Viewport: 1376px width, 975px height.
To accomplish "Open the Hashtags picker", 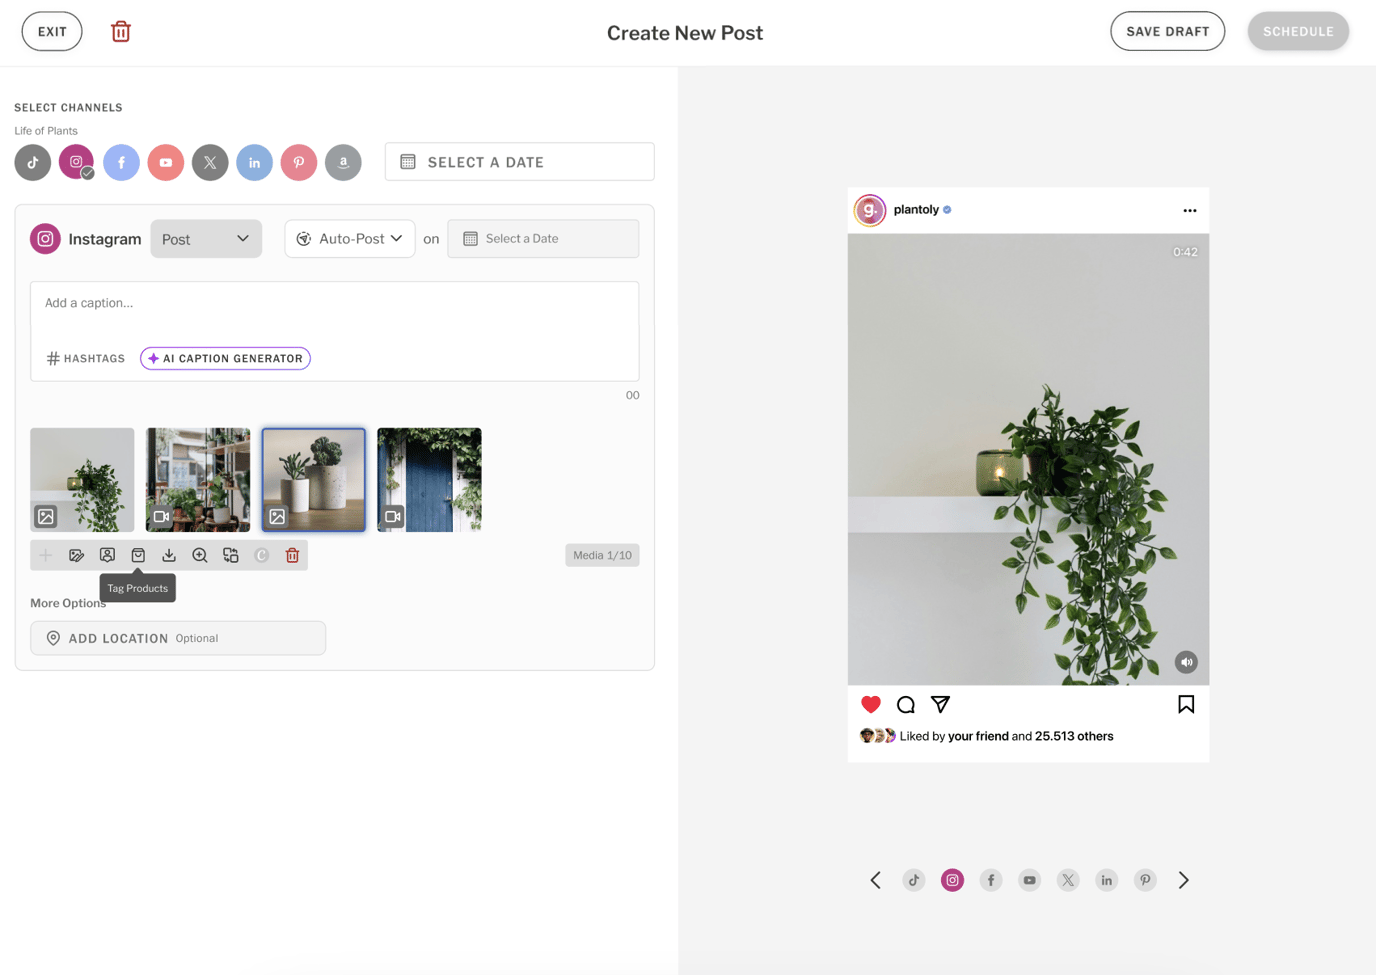I will pos(85,358).
